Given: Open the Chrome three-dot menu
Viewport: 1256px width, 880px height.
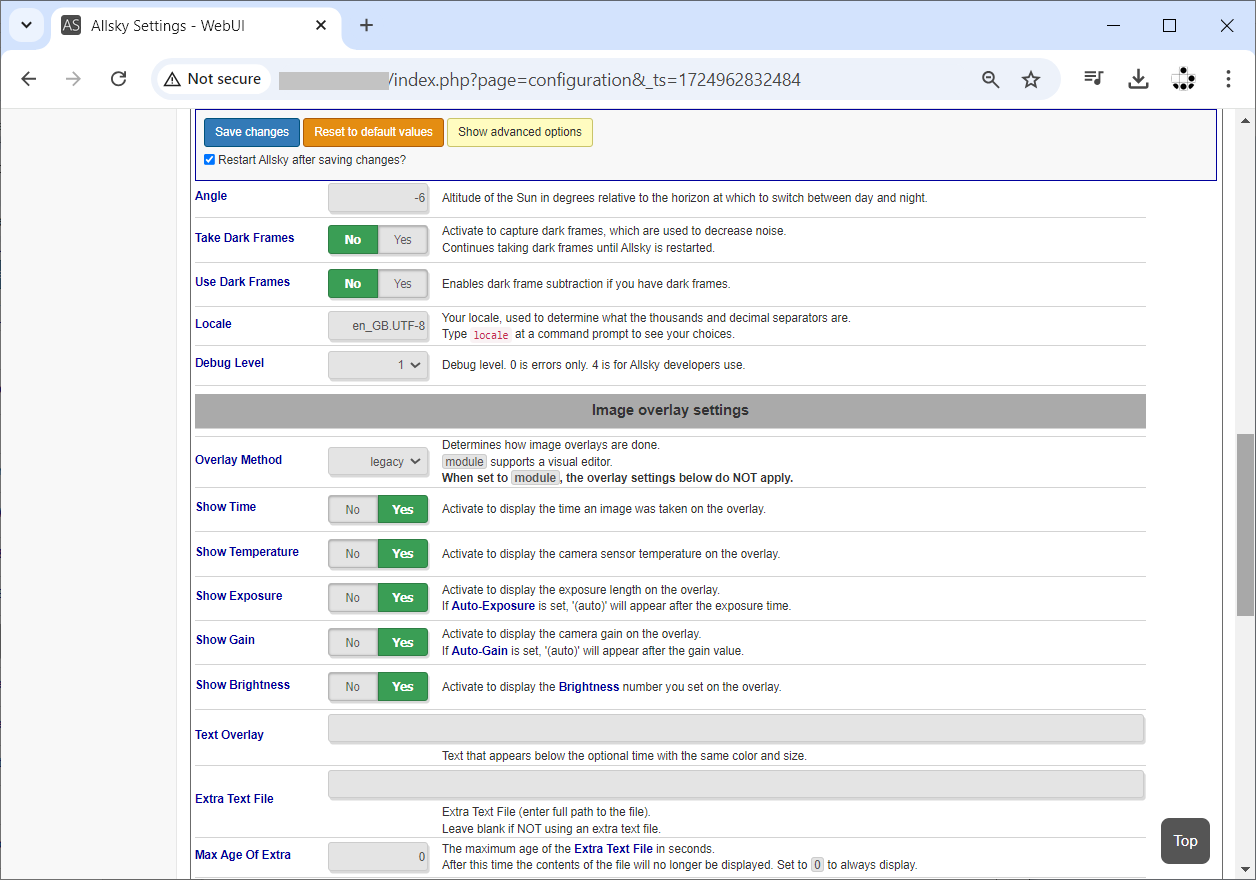Looking at the screenshot, I should (x=1228, y=79).
